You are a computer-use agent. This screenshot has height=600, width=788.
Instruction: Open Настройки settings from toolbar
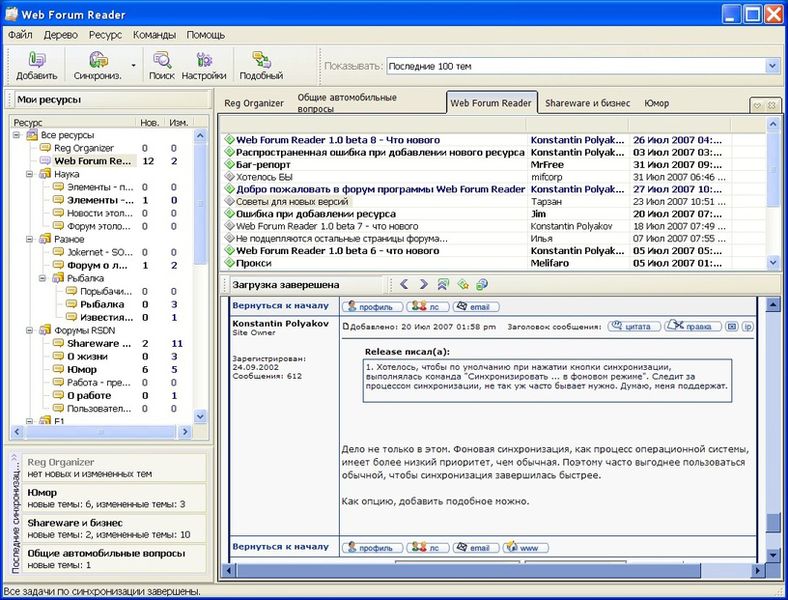[204, 65]
